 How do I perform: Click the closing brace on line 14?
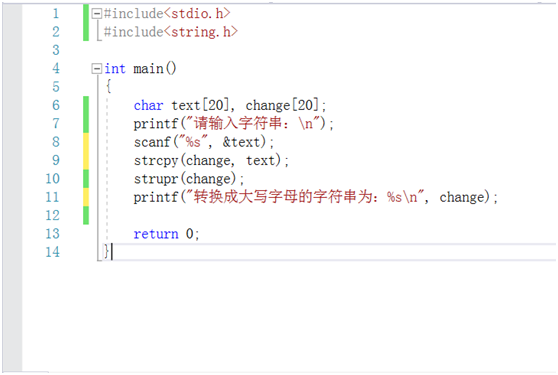106,252
